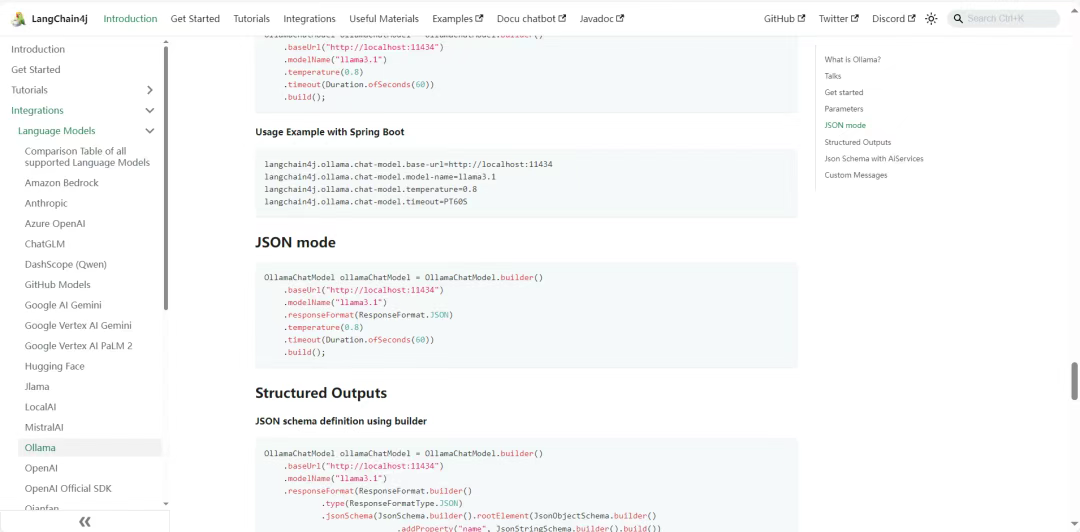Collapse the Integrations sidebar chevron
Screen dimensions: 1080x532
point(149,110)
